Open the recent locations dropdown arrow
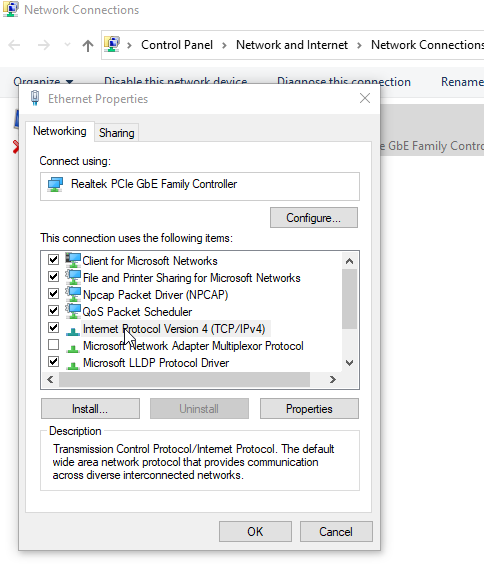 [67, 45]
